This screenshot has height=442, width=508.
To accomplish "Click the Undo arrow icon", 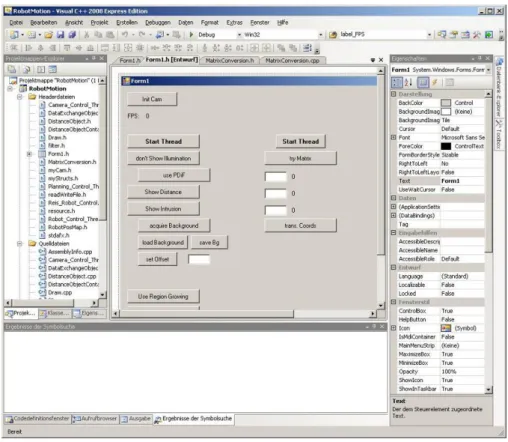I will coord(125,34).
